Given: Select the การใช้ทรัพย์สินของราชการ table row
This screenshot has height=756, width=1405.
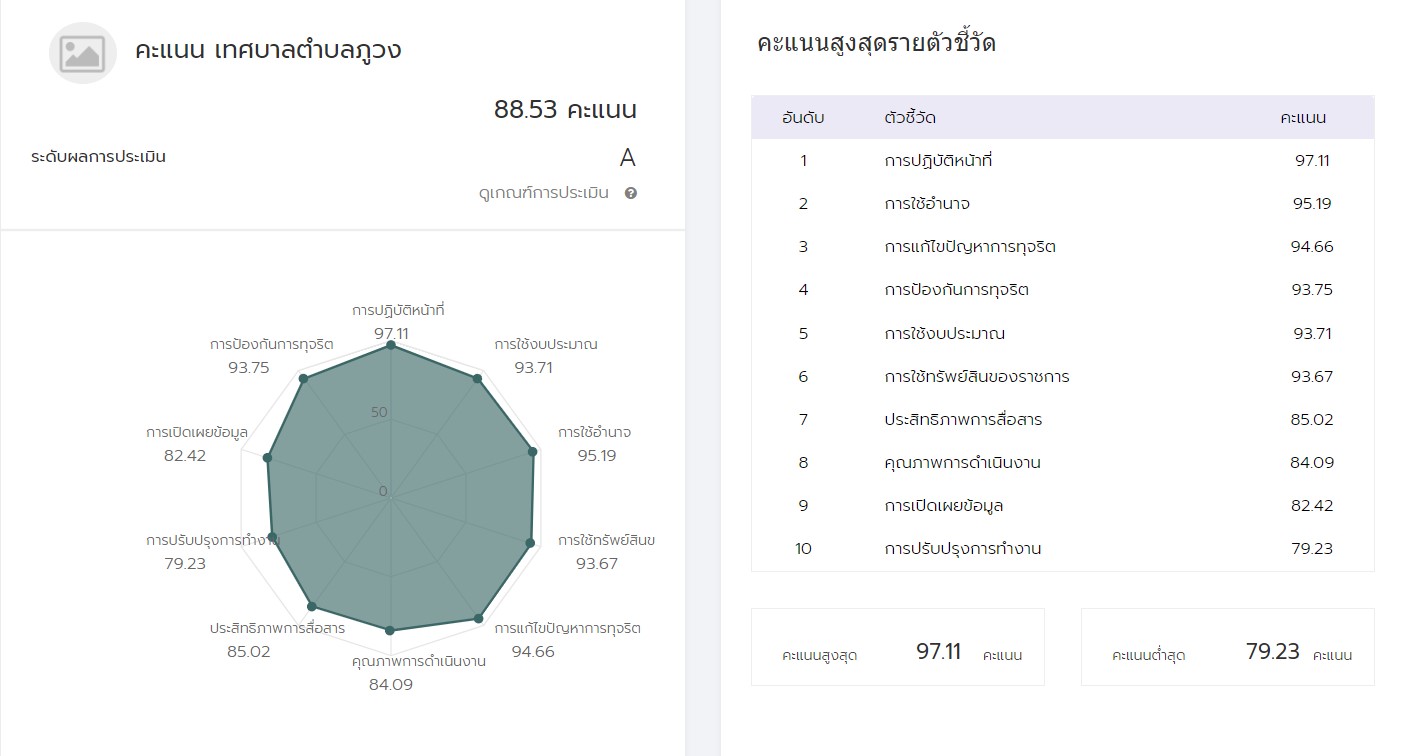Looking at the screenshot, I should tap(1063, 376).
